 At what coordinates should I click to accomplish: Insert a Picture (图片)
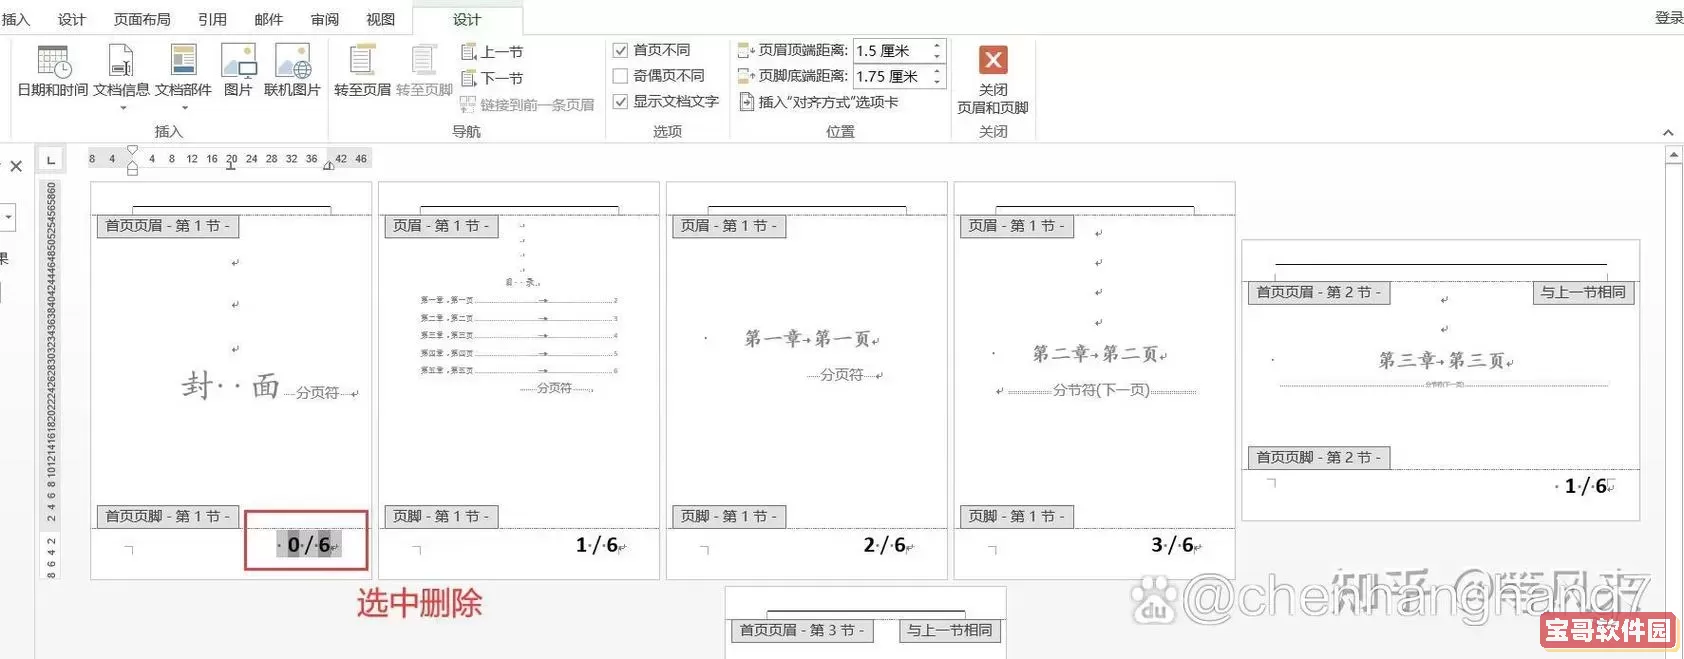238,72
